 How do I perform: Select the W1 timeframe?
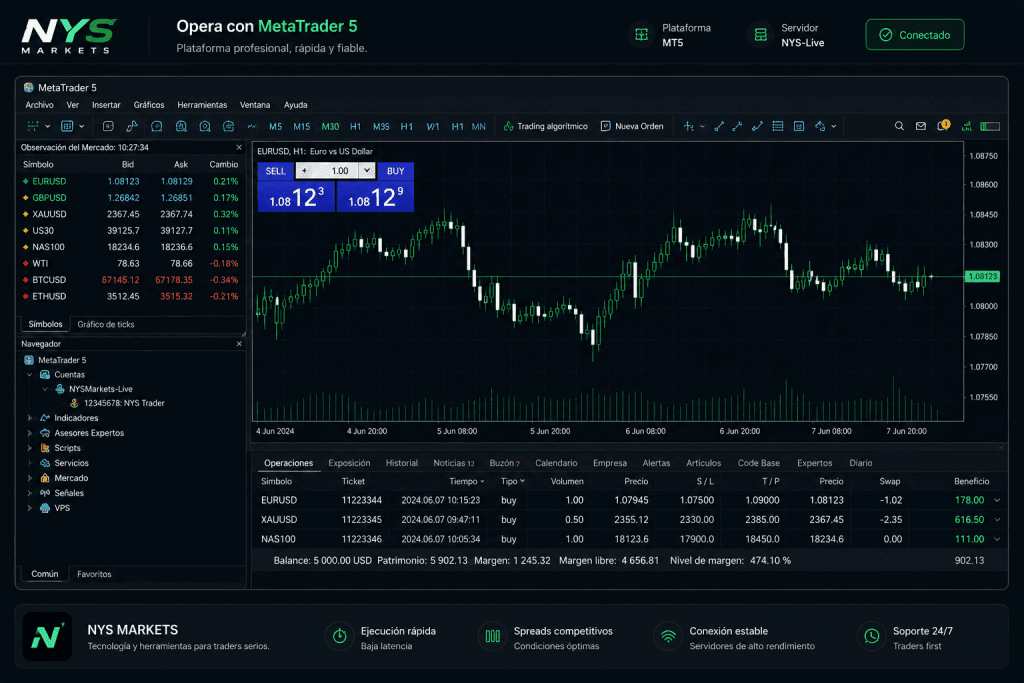433,127
